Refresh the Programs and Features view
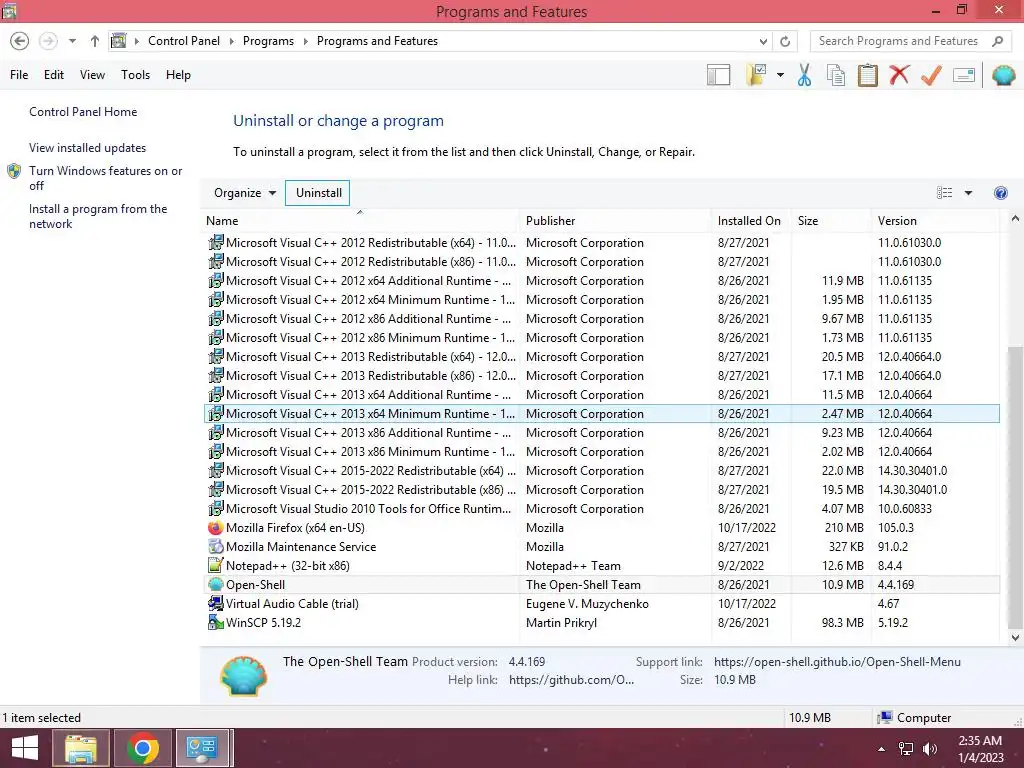The width and height of the screenshot is (1024, 768). point(785,41)
